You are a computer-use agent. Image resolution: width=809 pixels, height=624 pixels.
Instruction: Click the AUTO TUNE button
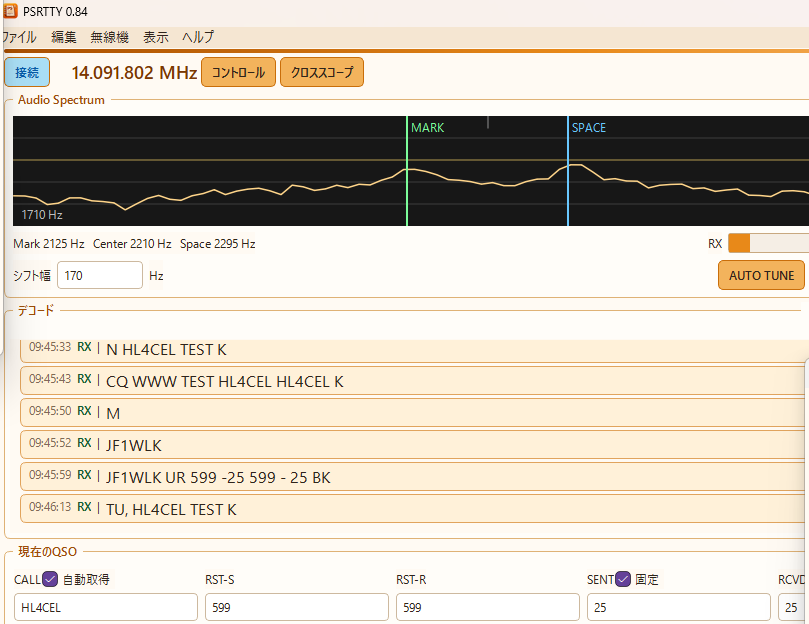coord(762,276)
